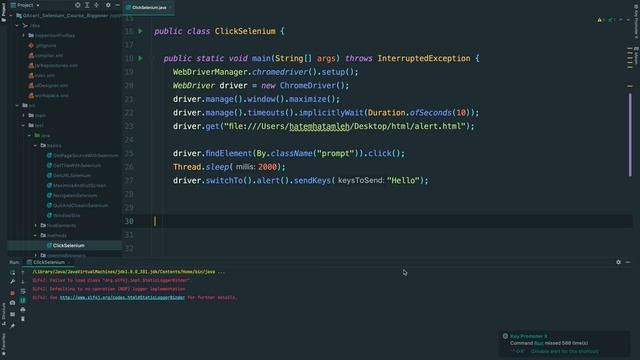The image size is (640, 360).
Task: Click the editor vertical scrollbar thumb
Action: (630, 135)
